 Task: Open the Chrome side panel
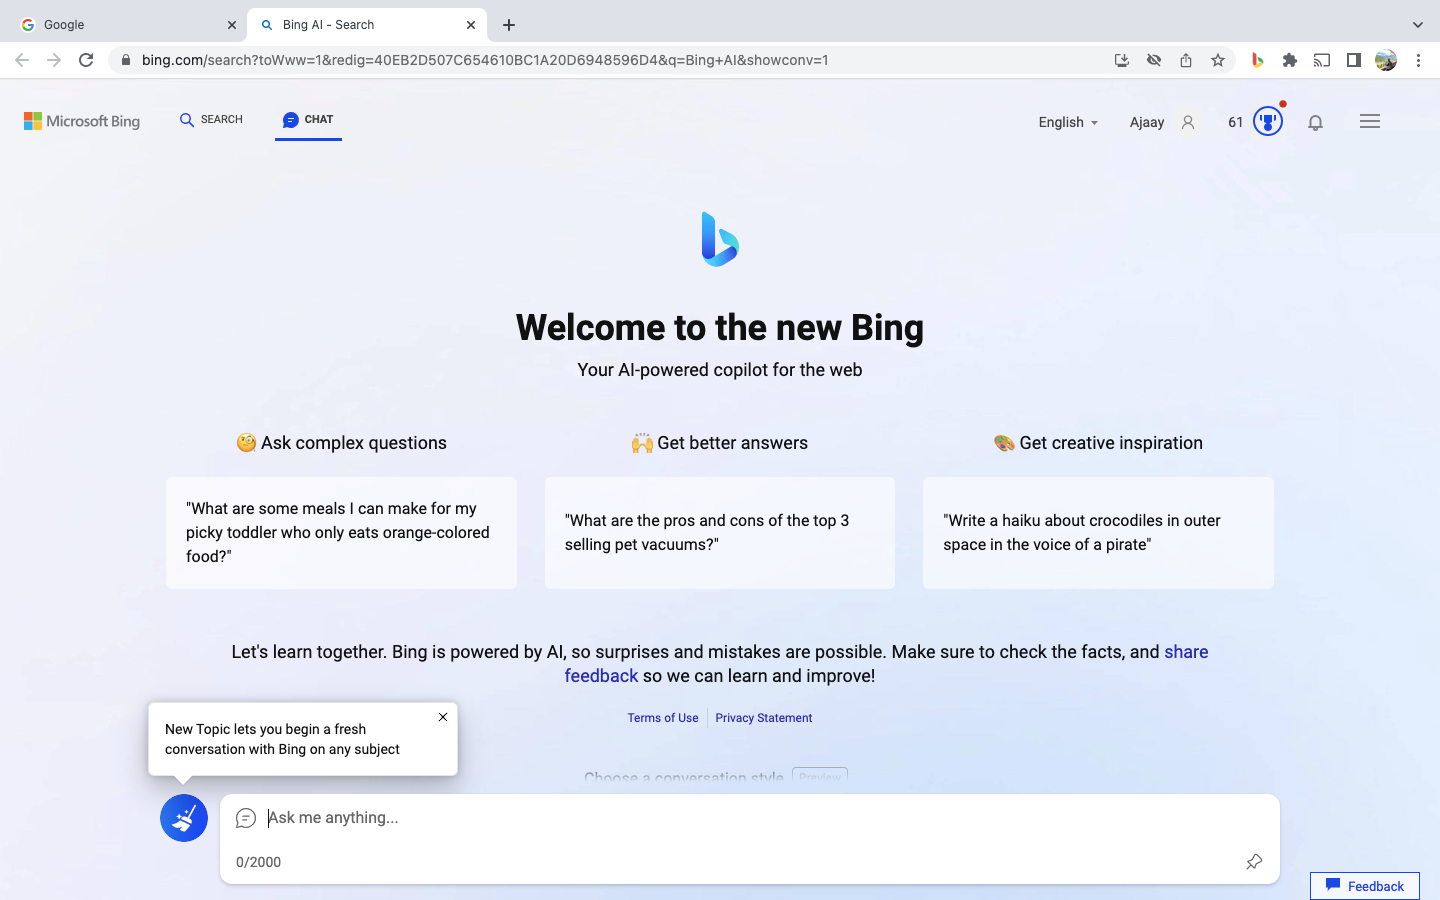[1354, 60]
